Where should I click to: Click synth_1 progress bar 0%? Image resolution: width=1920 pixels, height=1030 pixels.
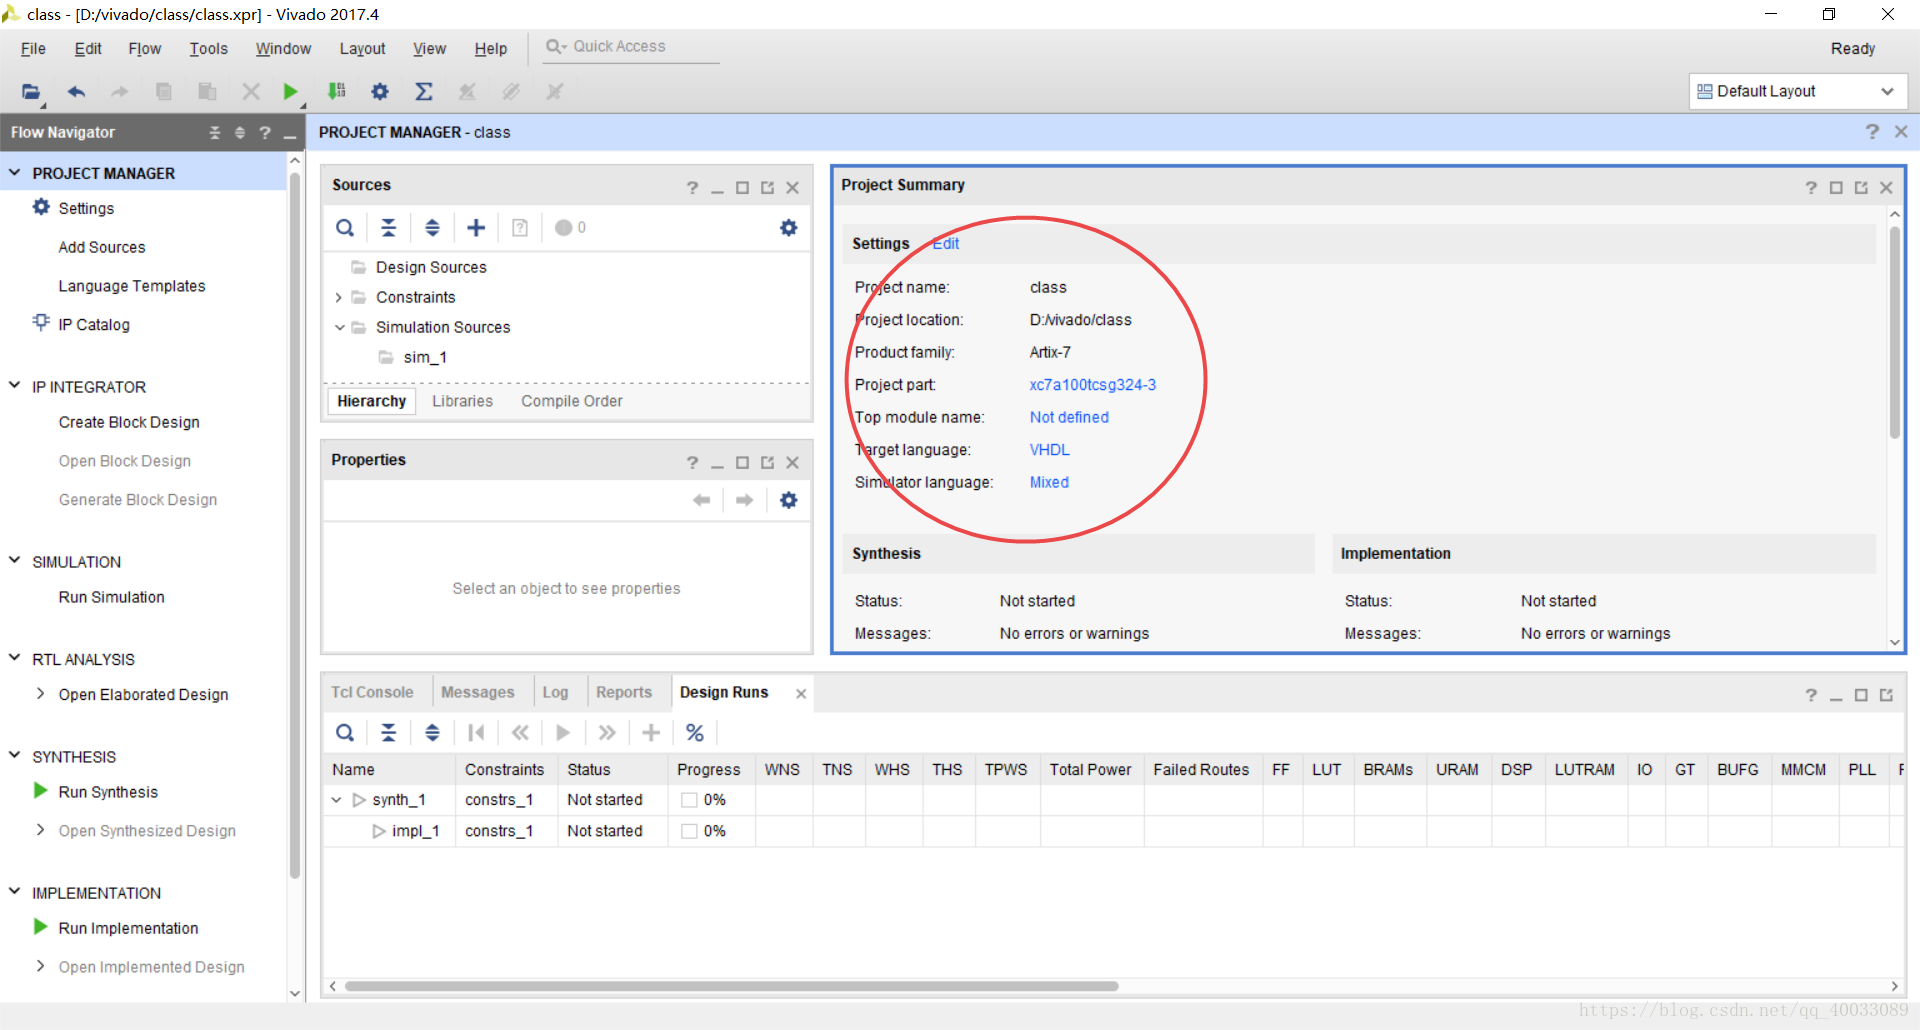pos(704,800)
